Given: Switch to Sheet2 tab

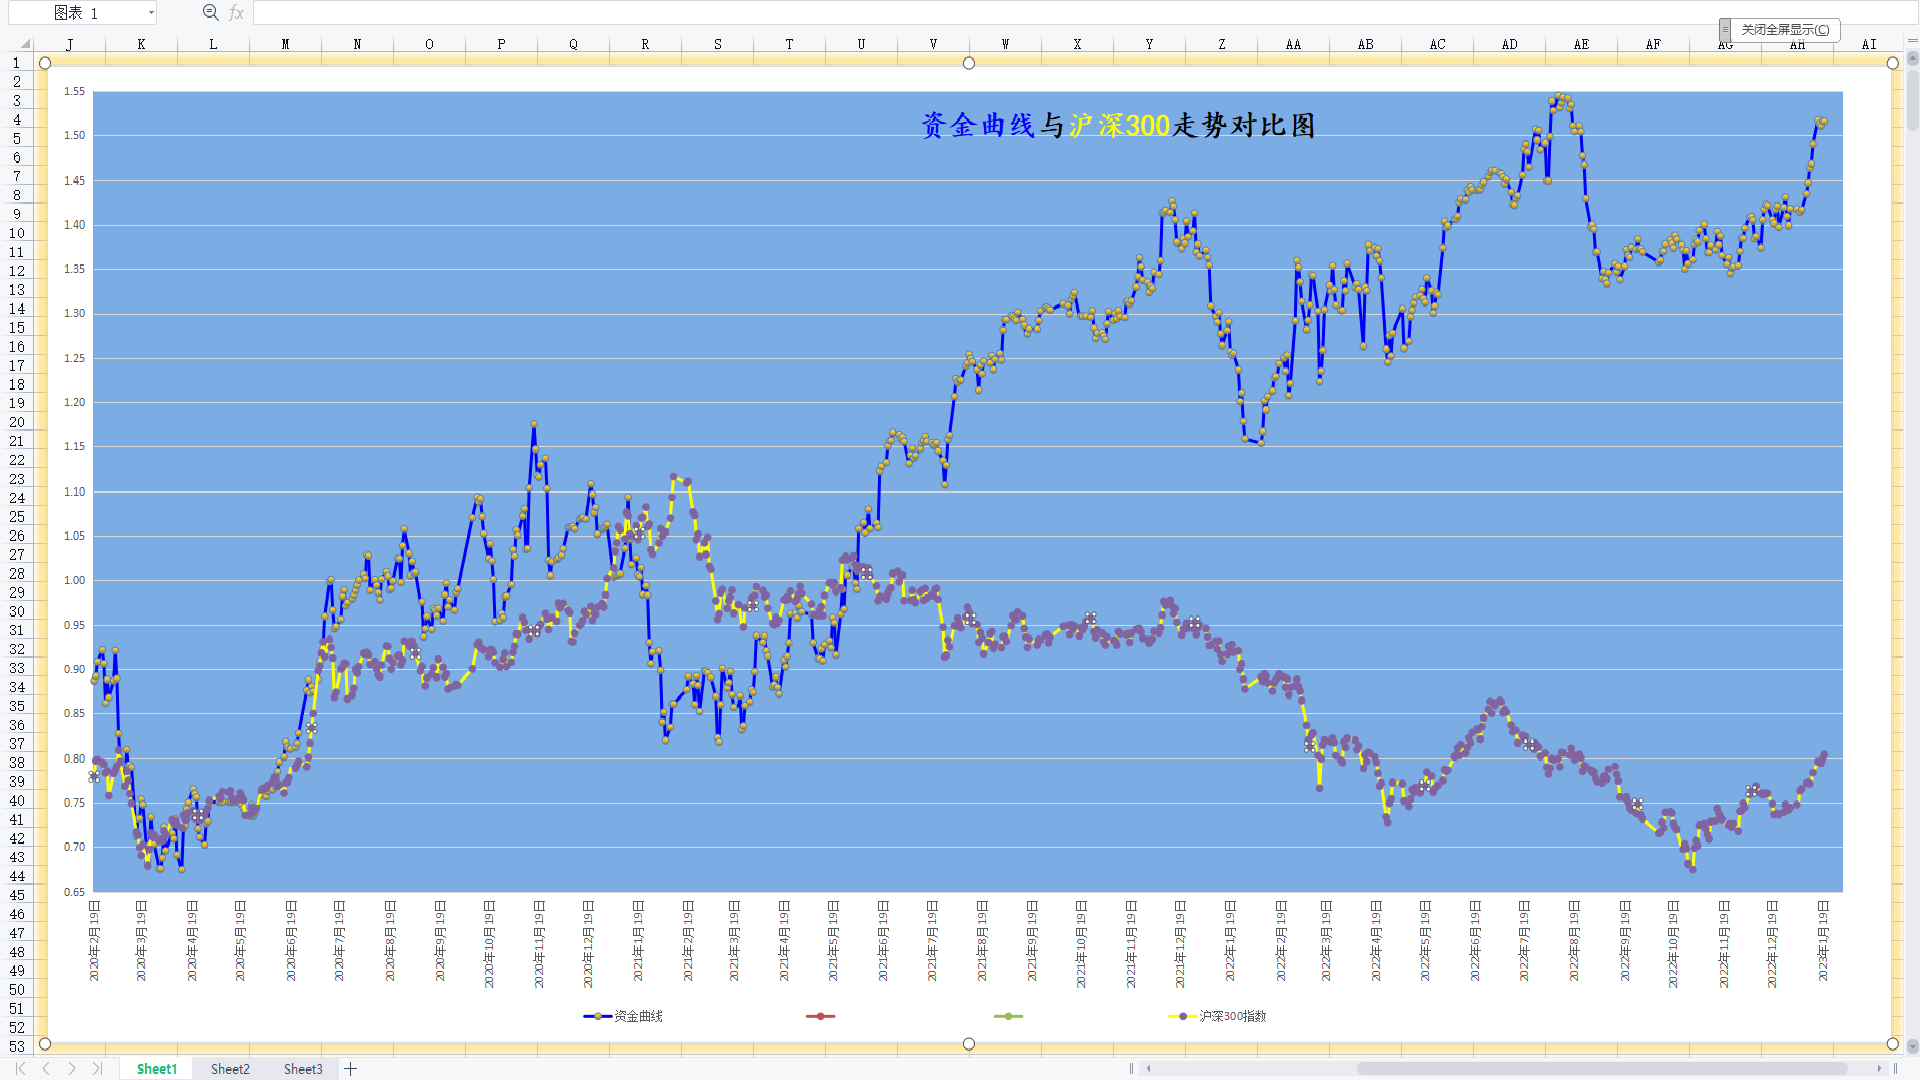Looking at the screenshot, I should pos(230,1069).
